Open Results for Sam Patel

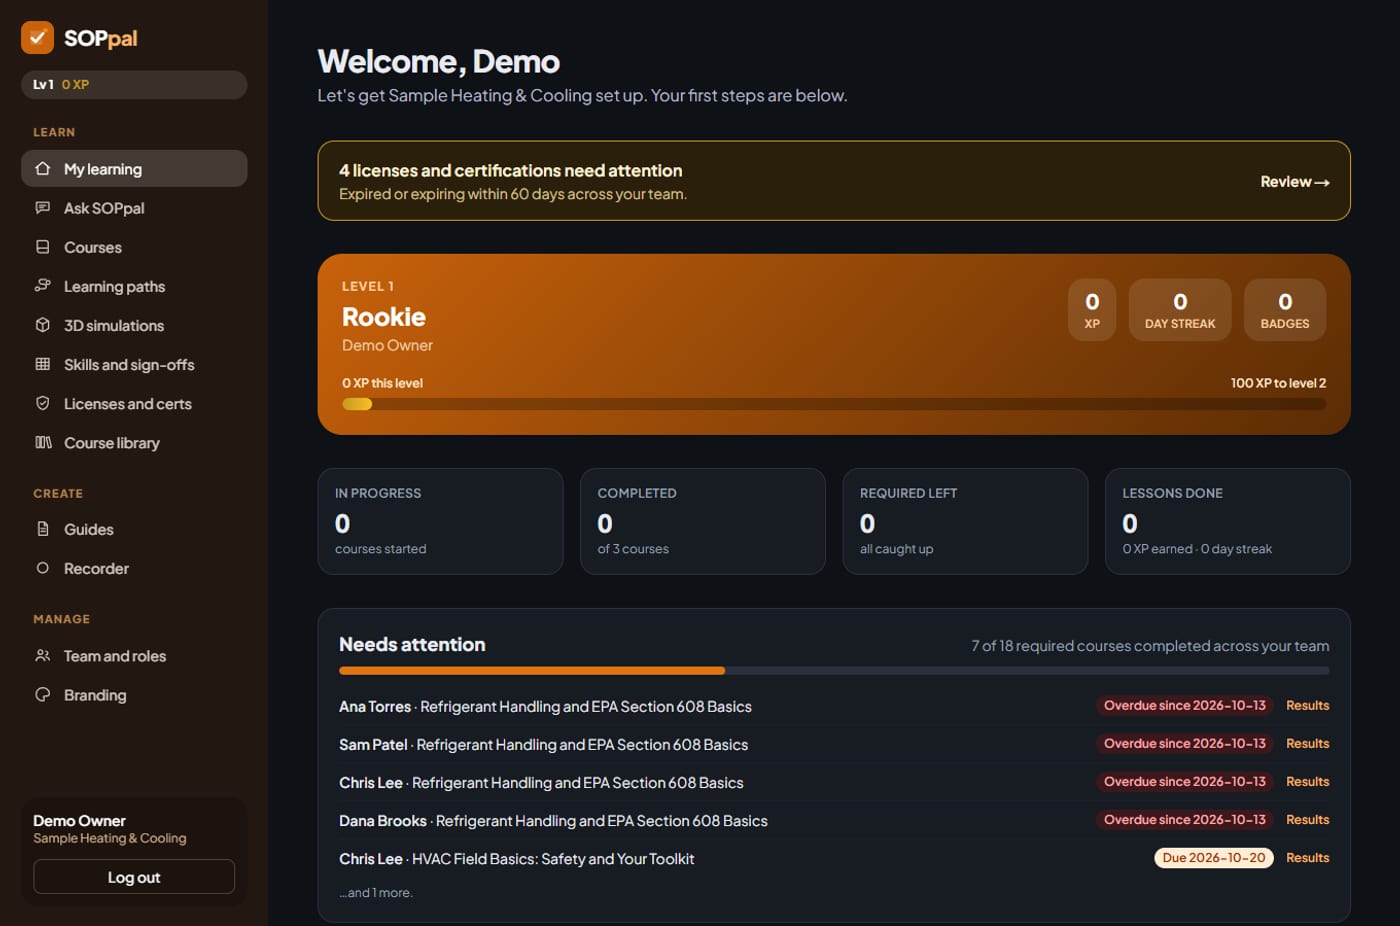click(x=1307, y=743)
